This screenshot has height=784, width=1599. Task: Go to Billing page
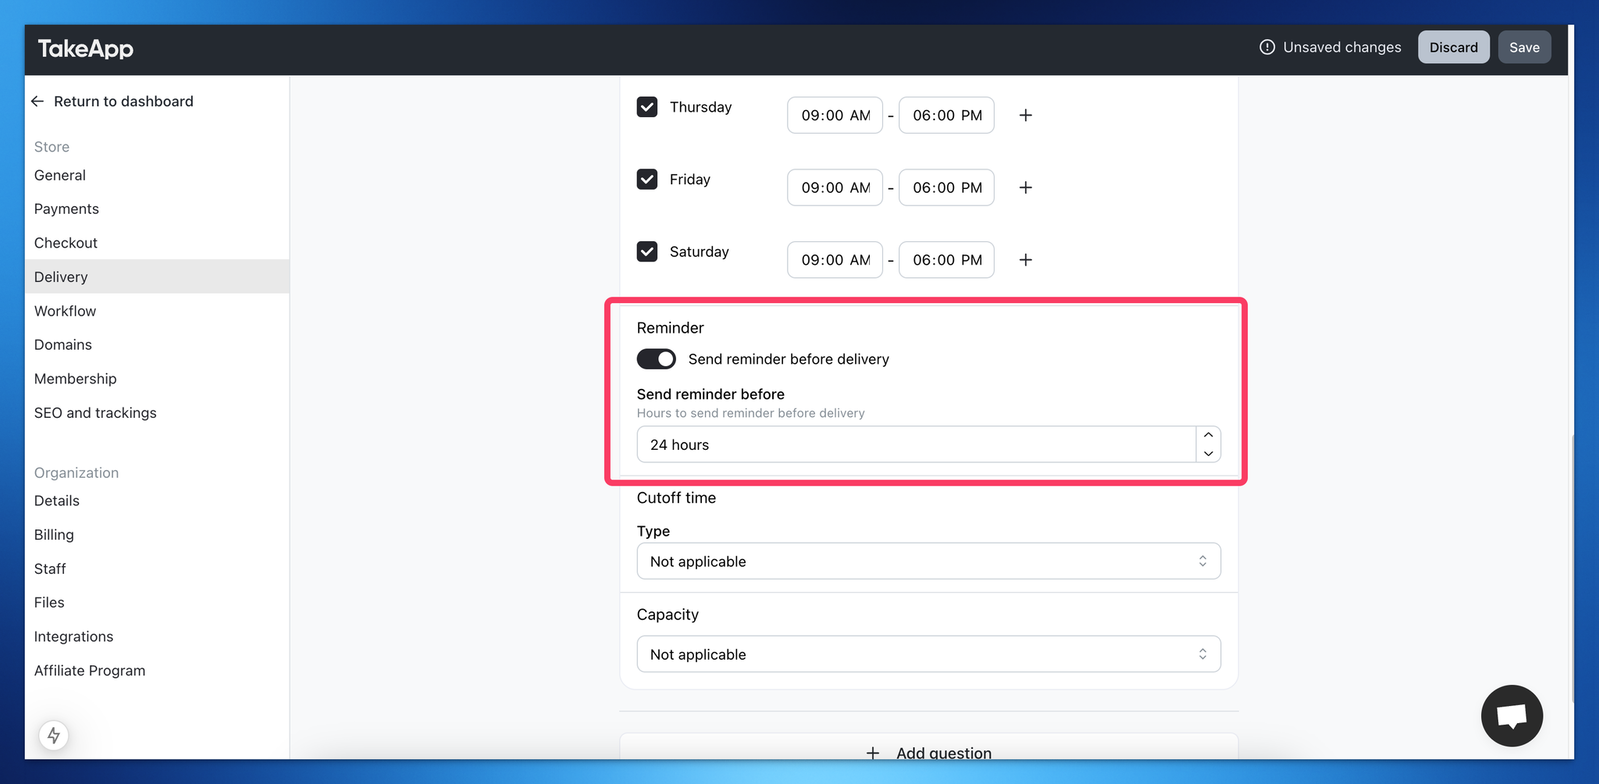coord(54,535)
